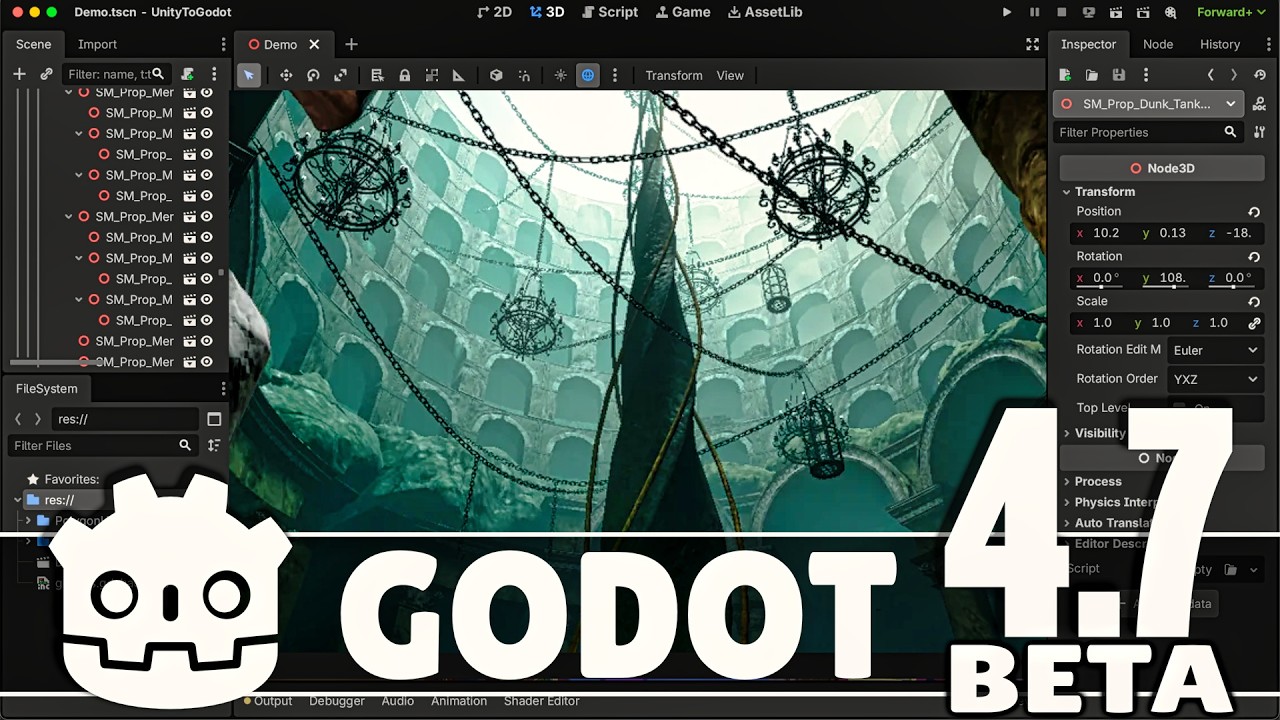Click the Node3D class header button
This screenshot has height=720, width=1280.
click(1162, 168)
